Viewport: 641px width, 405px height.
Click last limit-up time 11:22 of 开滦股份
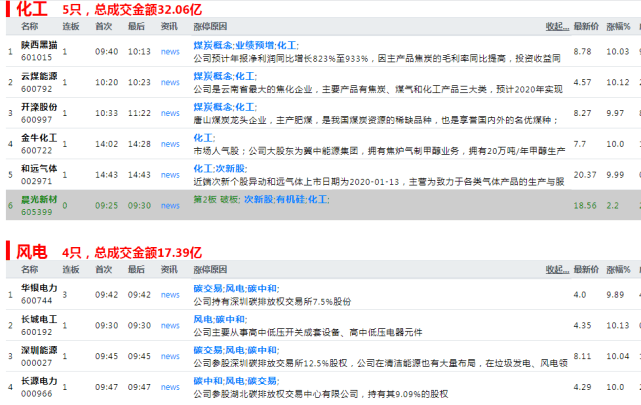[x=139, y=113]
